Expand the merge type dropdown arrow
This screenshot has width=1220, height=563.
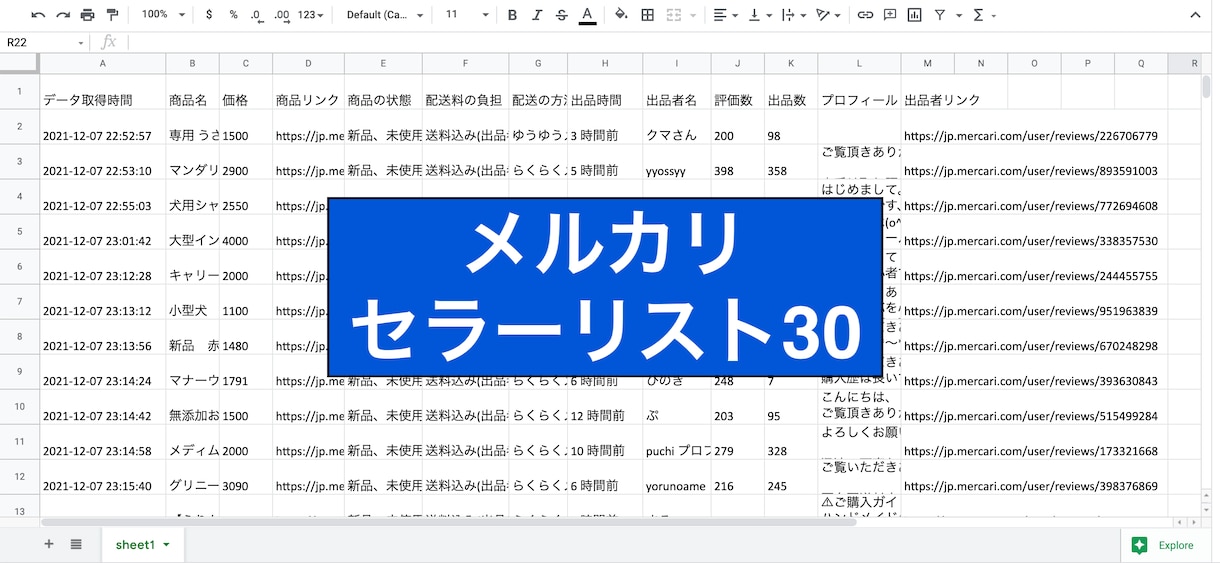[691, 15]
